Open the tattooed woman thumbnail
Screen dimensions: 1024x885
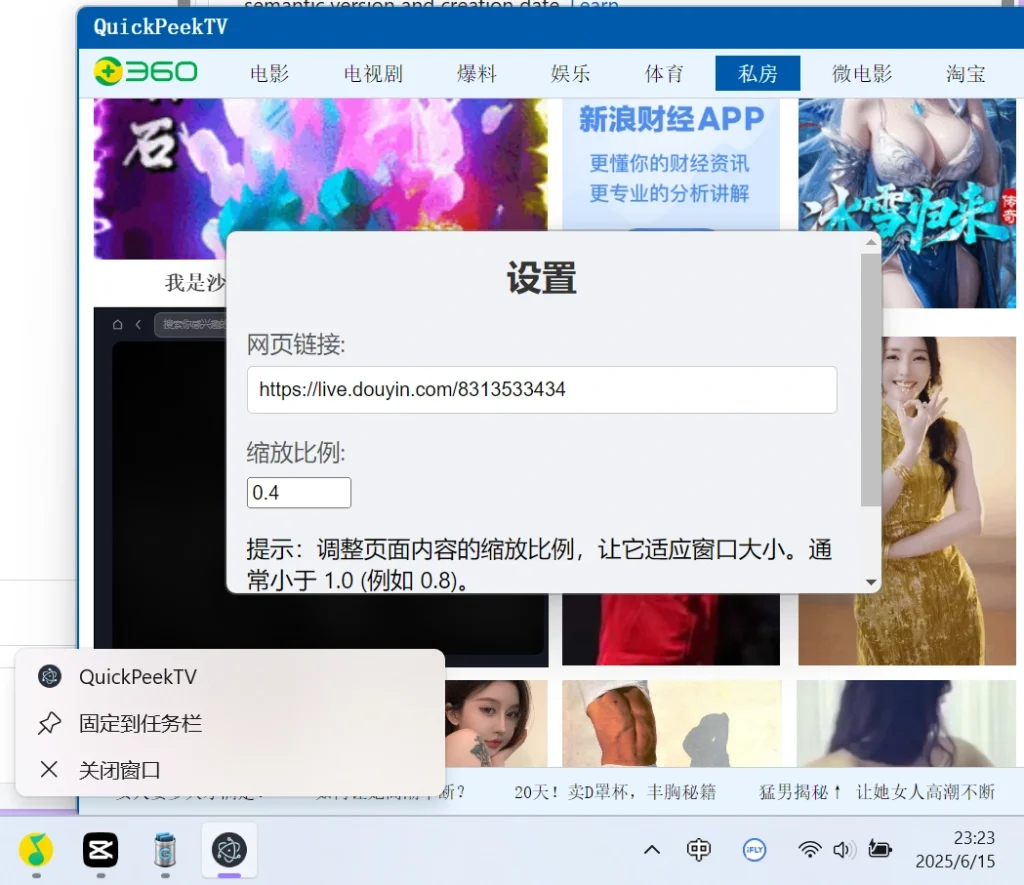[x=496, y=724]
